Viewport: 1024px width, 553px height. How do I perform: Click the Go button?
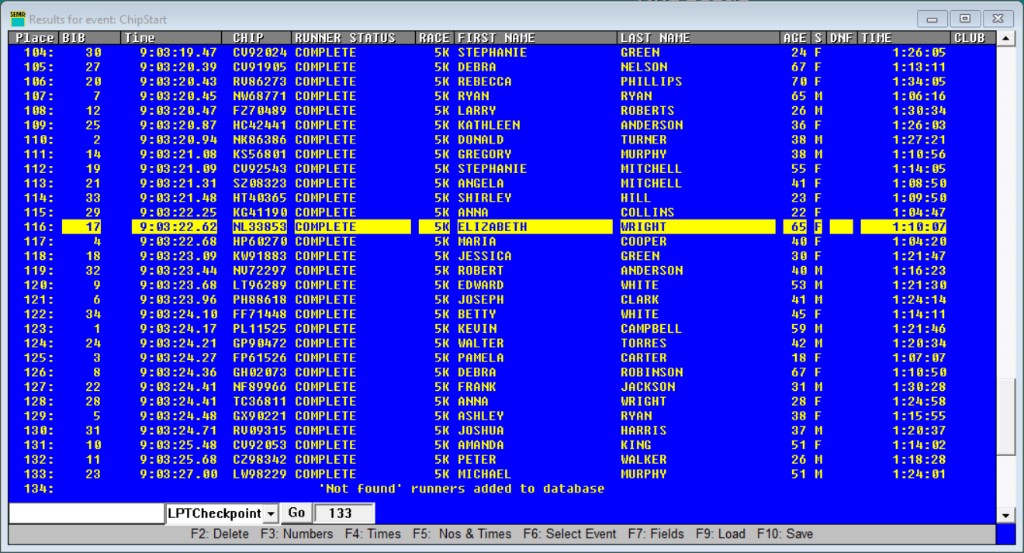[296, 513]
